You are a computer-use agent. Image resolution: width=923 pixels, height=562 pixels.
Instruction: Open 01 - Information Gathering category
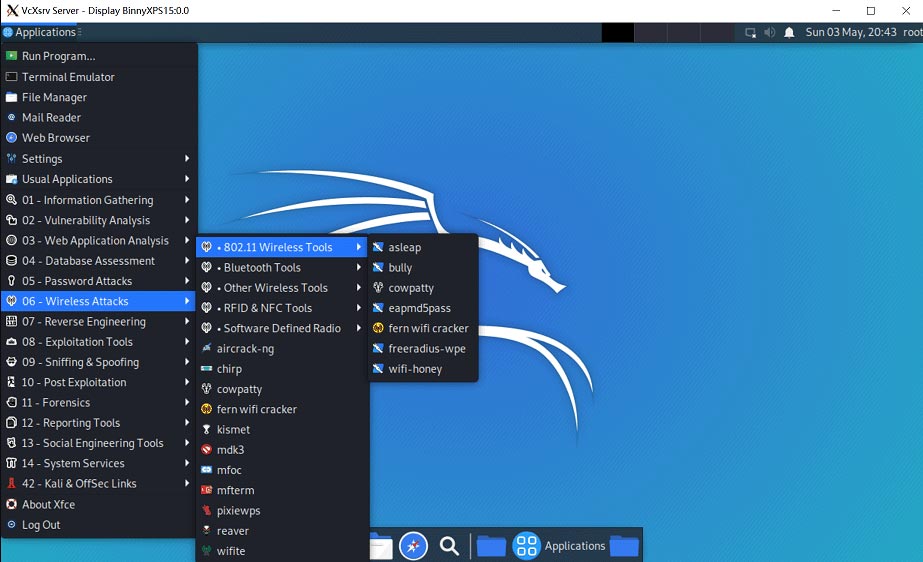pos(99,200)
